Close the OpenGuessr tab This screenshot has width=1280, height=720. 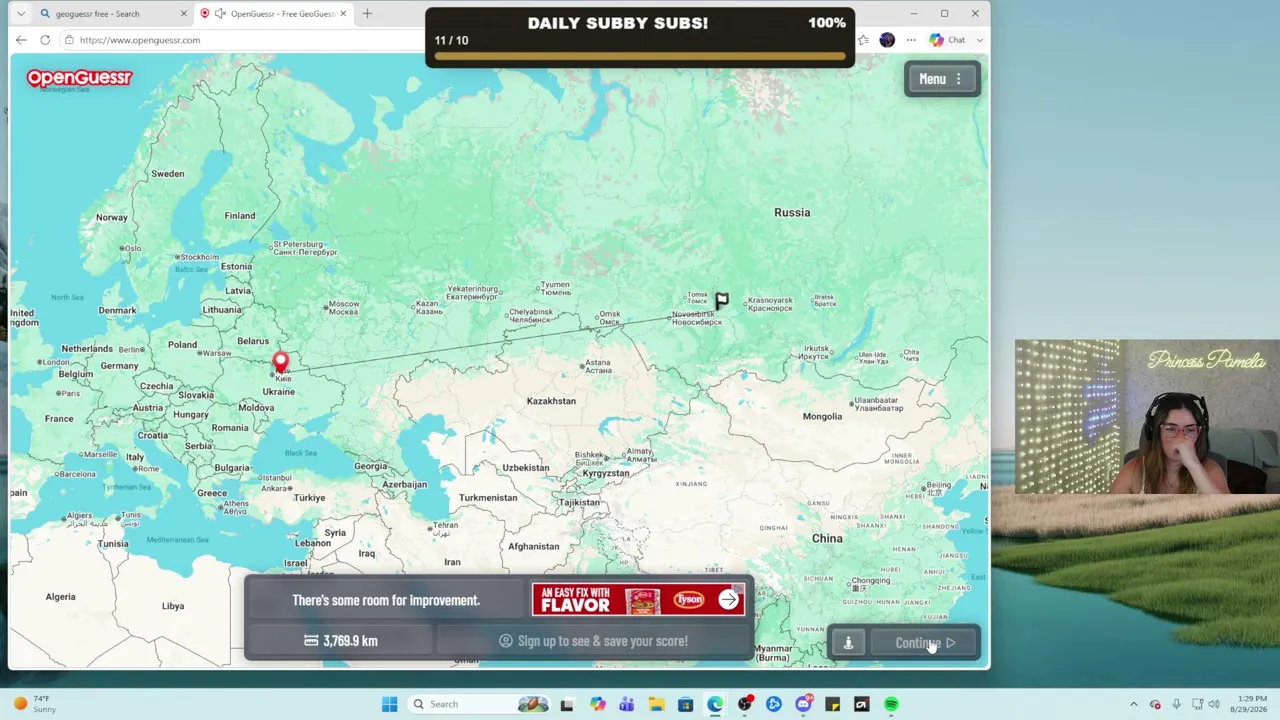click(x=343, y=14)
